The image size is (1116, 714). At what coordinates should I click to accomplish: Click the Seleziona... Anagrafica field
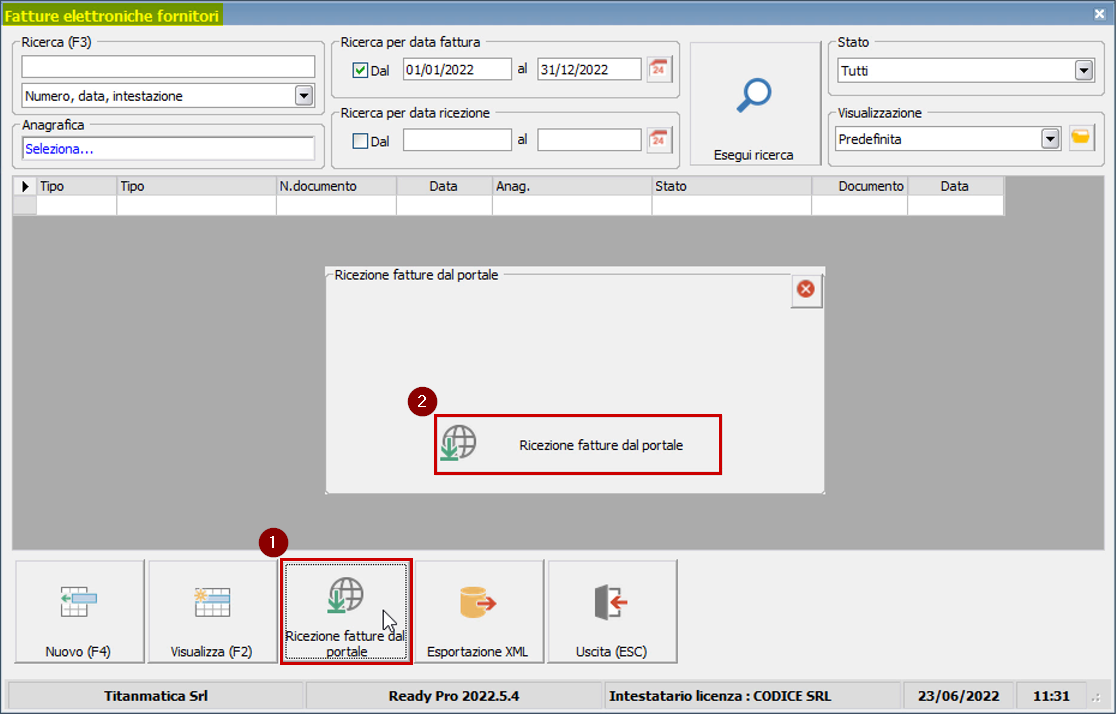point(168,149)
